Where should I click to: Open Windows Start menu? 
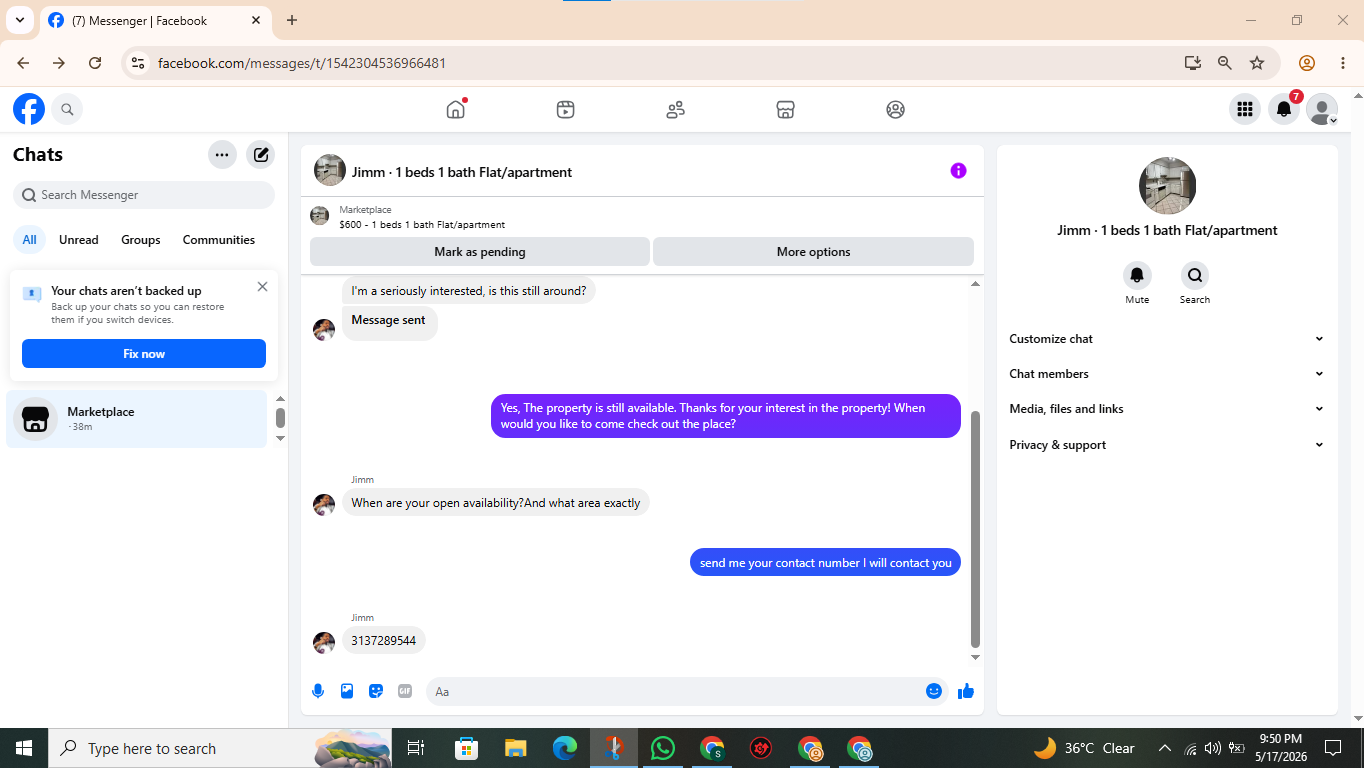tap(24, 748)
